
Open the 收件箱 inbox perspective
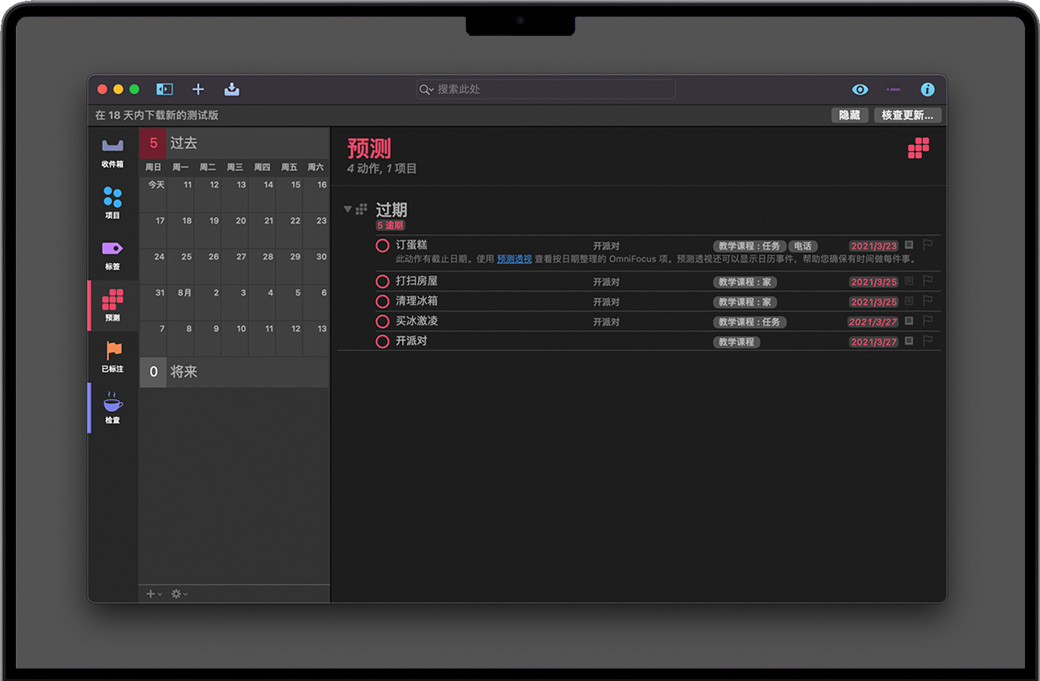(x=112, y=151)
